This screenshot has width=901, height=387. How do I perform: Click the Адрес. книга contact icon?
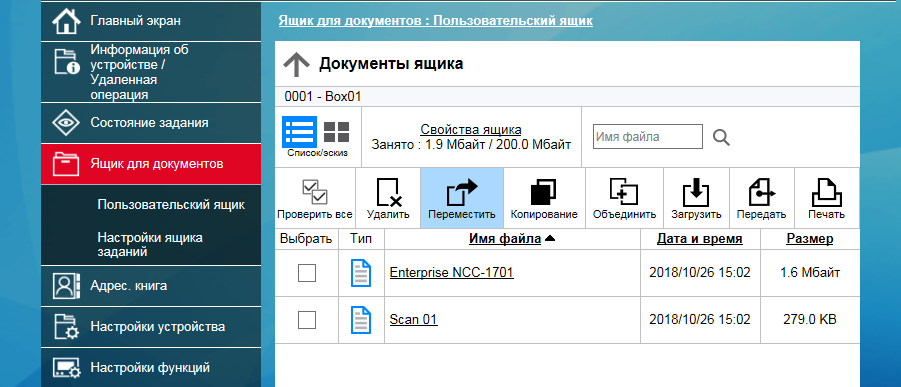[x=67, y=285]
